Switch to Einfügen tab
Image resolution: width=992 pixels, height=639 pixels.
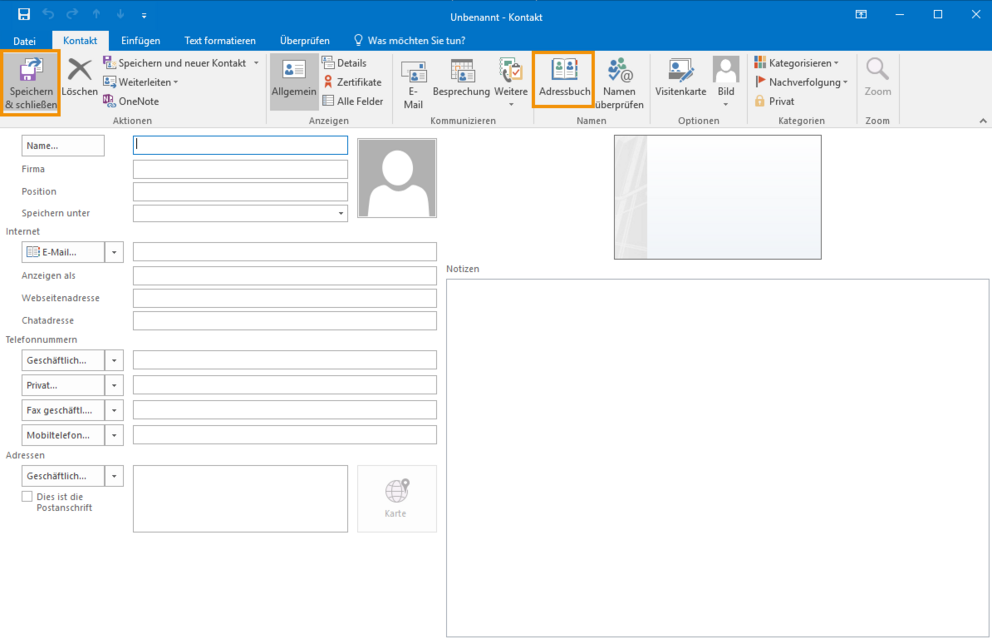click(x=140, y=40)
